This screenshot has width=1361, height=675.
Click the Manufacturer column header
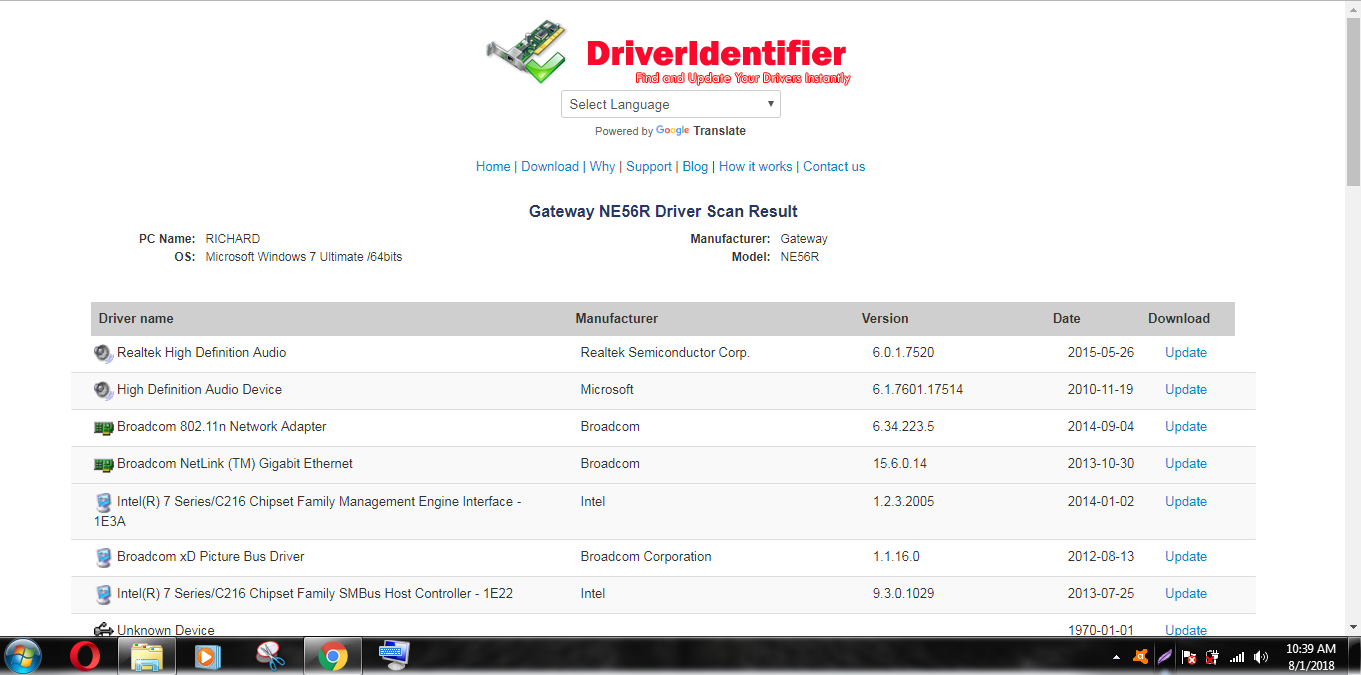616,319
